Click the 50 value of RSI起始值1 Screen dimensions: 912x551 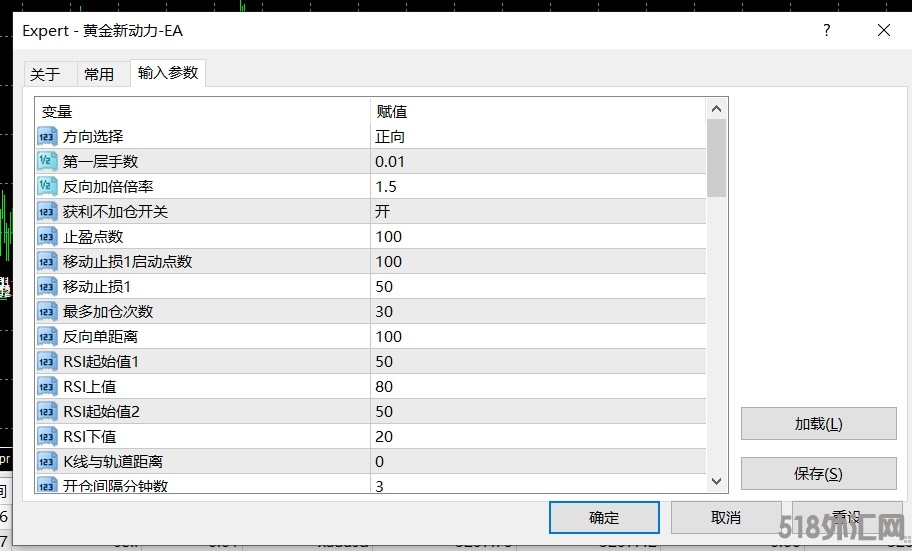coord(384,362)
